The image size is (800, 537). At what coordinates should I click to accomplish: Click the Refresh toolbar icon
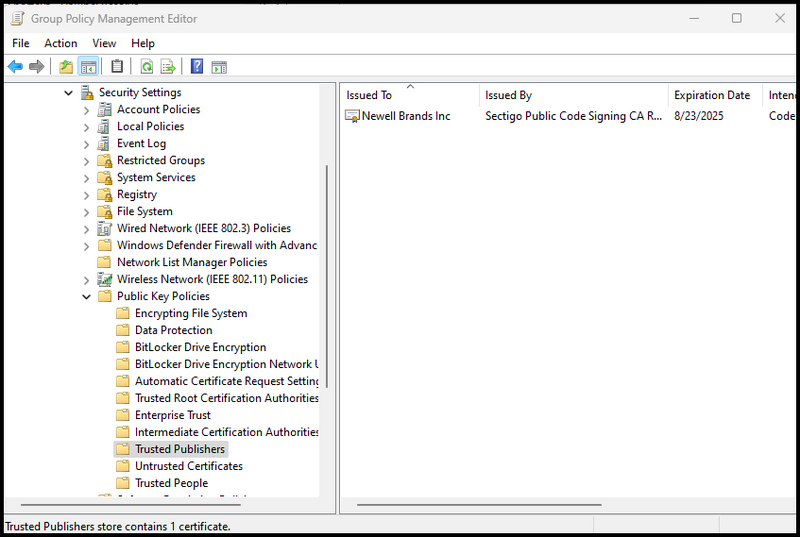(146, 67)
